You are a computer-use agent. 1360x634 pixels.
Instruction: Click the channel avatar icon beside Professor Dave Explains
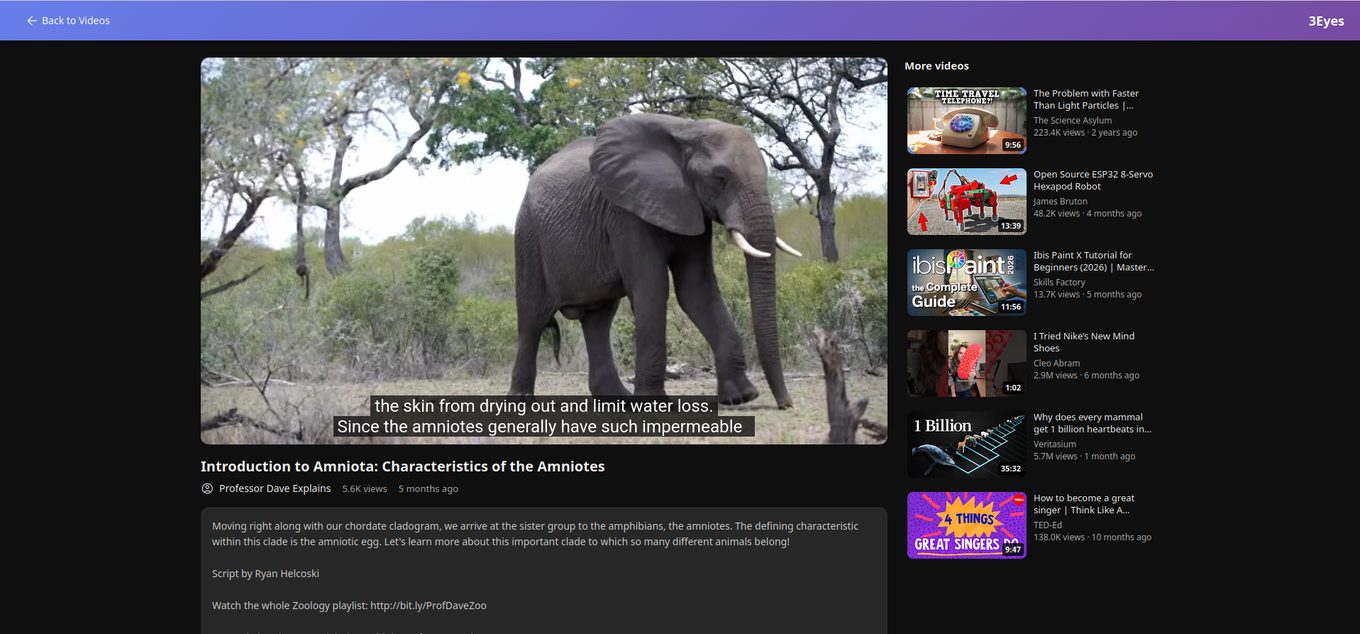coord(207,489)
